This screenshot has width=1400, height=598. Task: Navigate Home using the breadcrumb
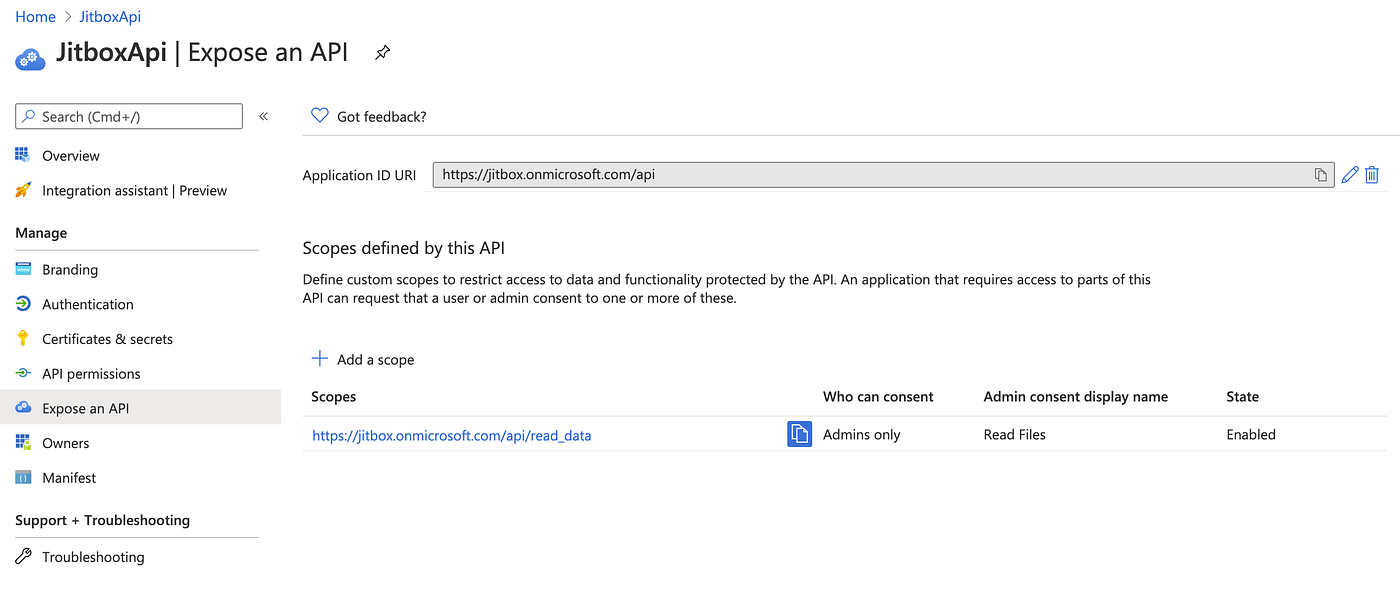pyautogui.click(x=35, y=16)
